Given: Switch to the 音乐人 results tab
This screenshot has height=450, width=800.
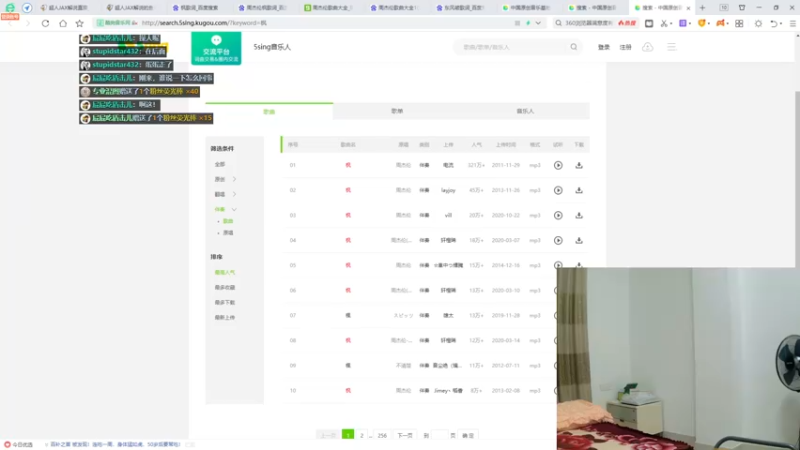Looking at the screenshot, I should (525, 111).
